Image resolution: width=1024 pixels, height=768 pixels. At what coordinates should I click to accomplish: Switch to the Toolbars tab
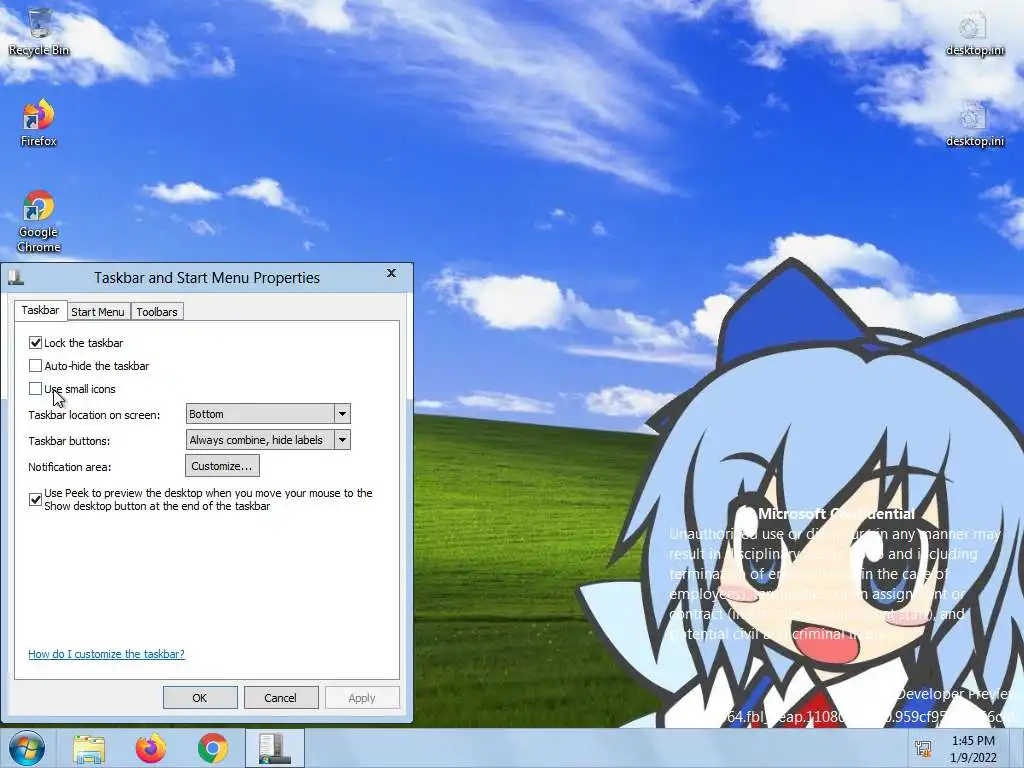pos(157,312)
